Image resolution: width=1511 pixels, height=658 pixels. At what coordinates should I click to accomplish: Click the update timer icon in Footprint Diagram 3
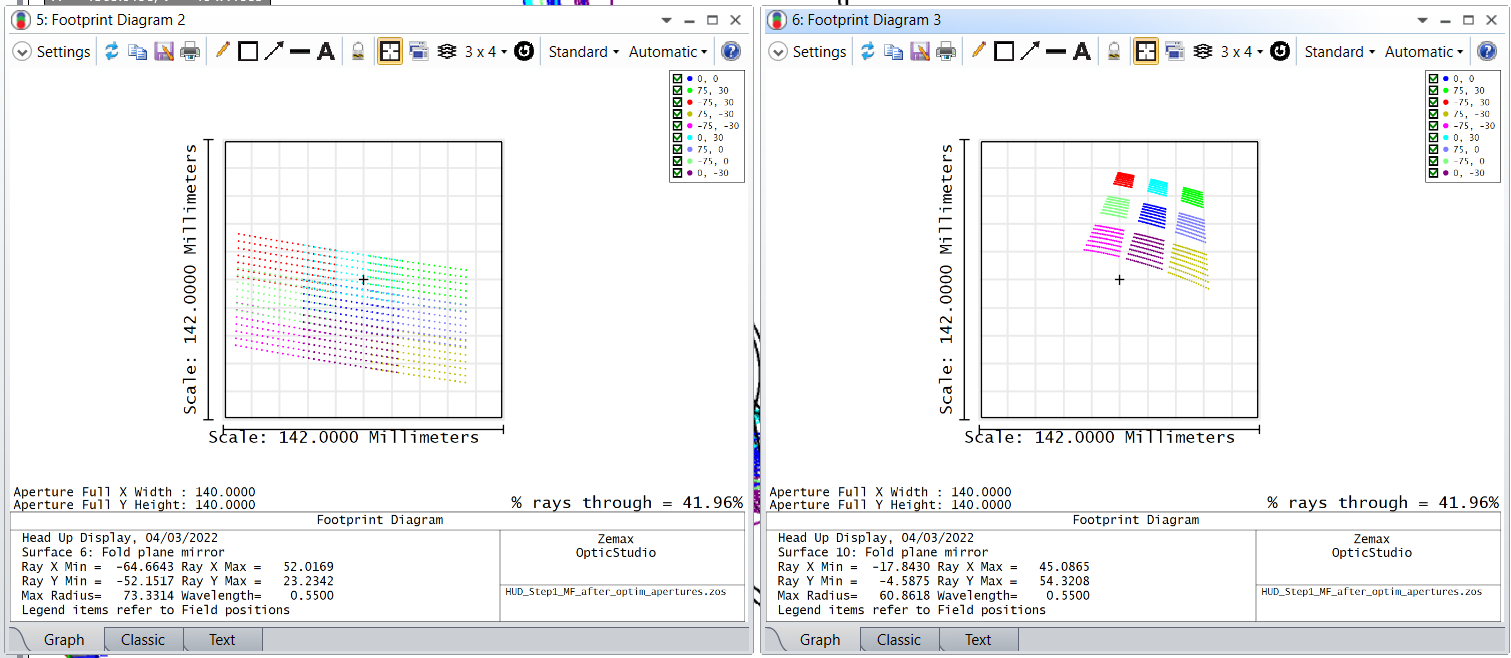1280,52
